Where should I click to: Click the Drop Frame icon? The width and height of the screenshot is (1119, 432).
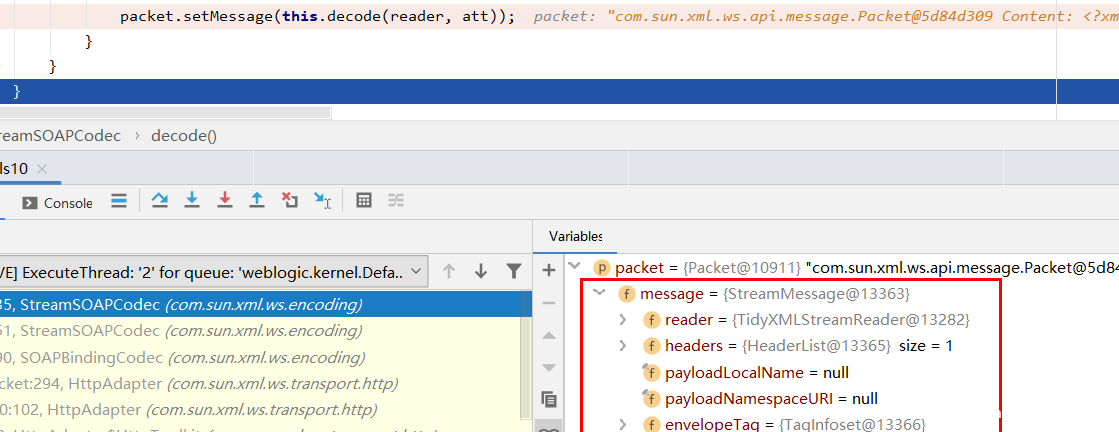coord(289,200)
